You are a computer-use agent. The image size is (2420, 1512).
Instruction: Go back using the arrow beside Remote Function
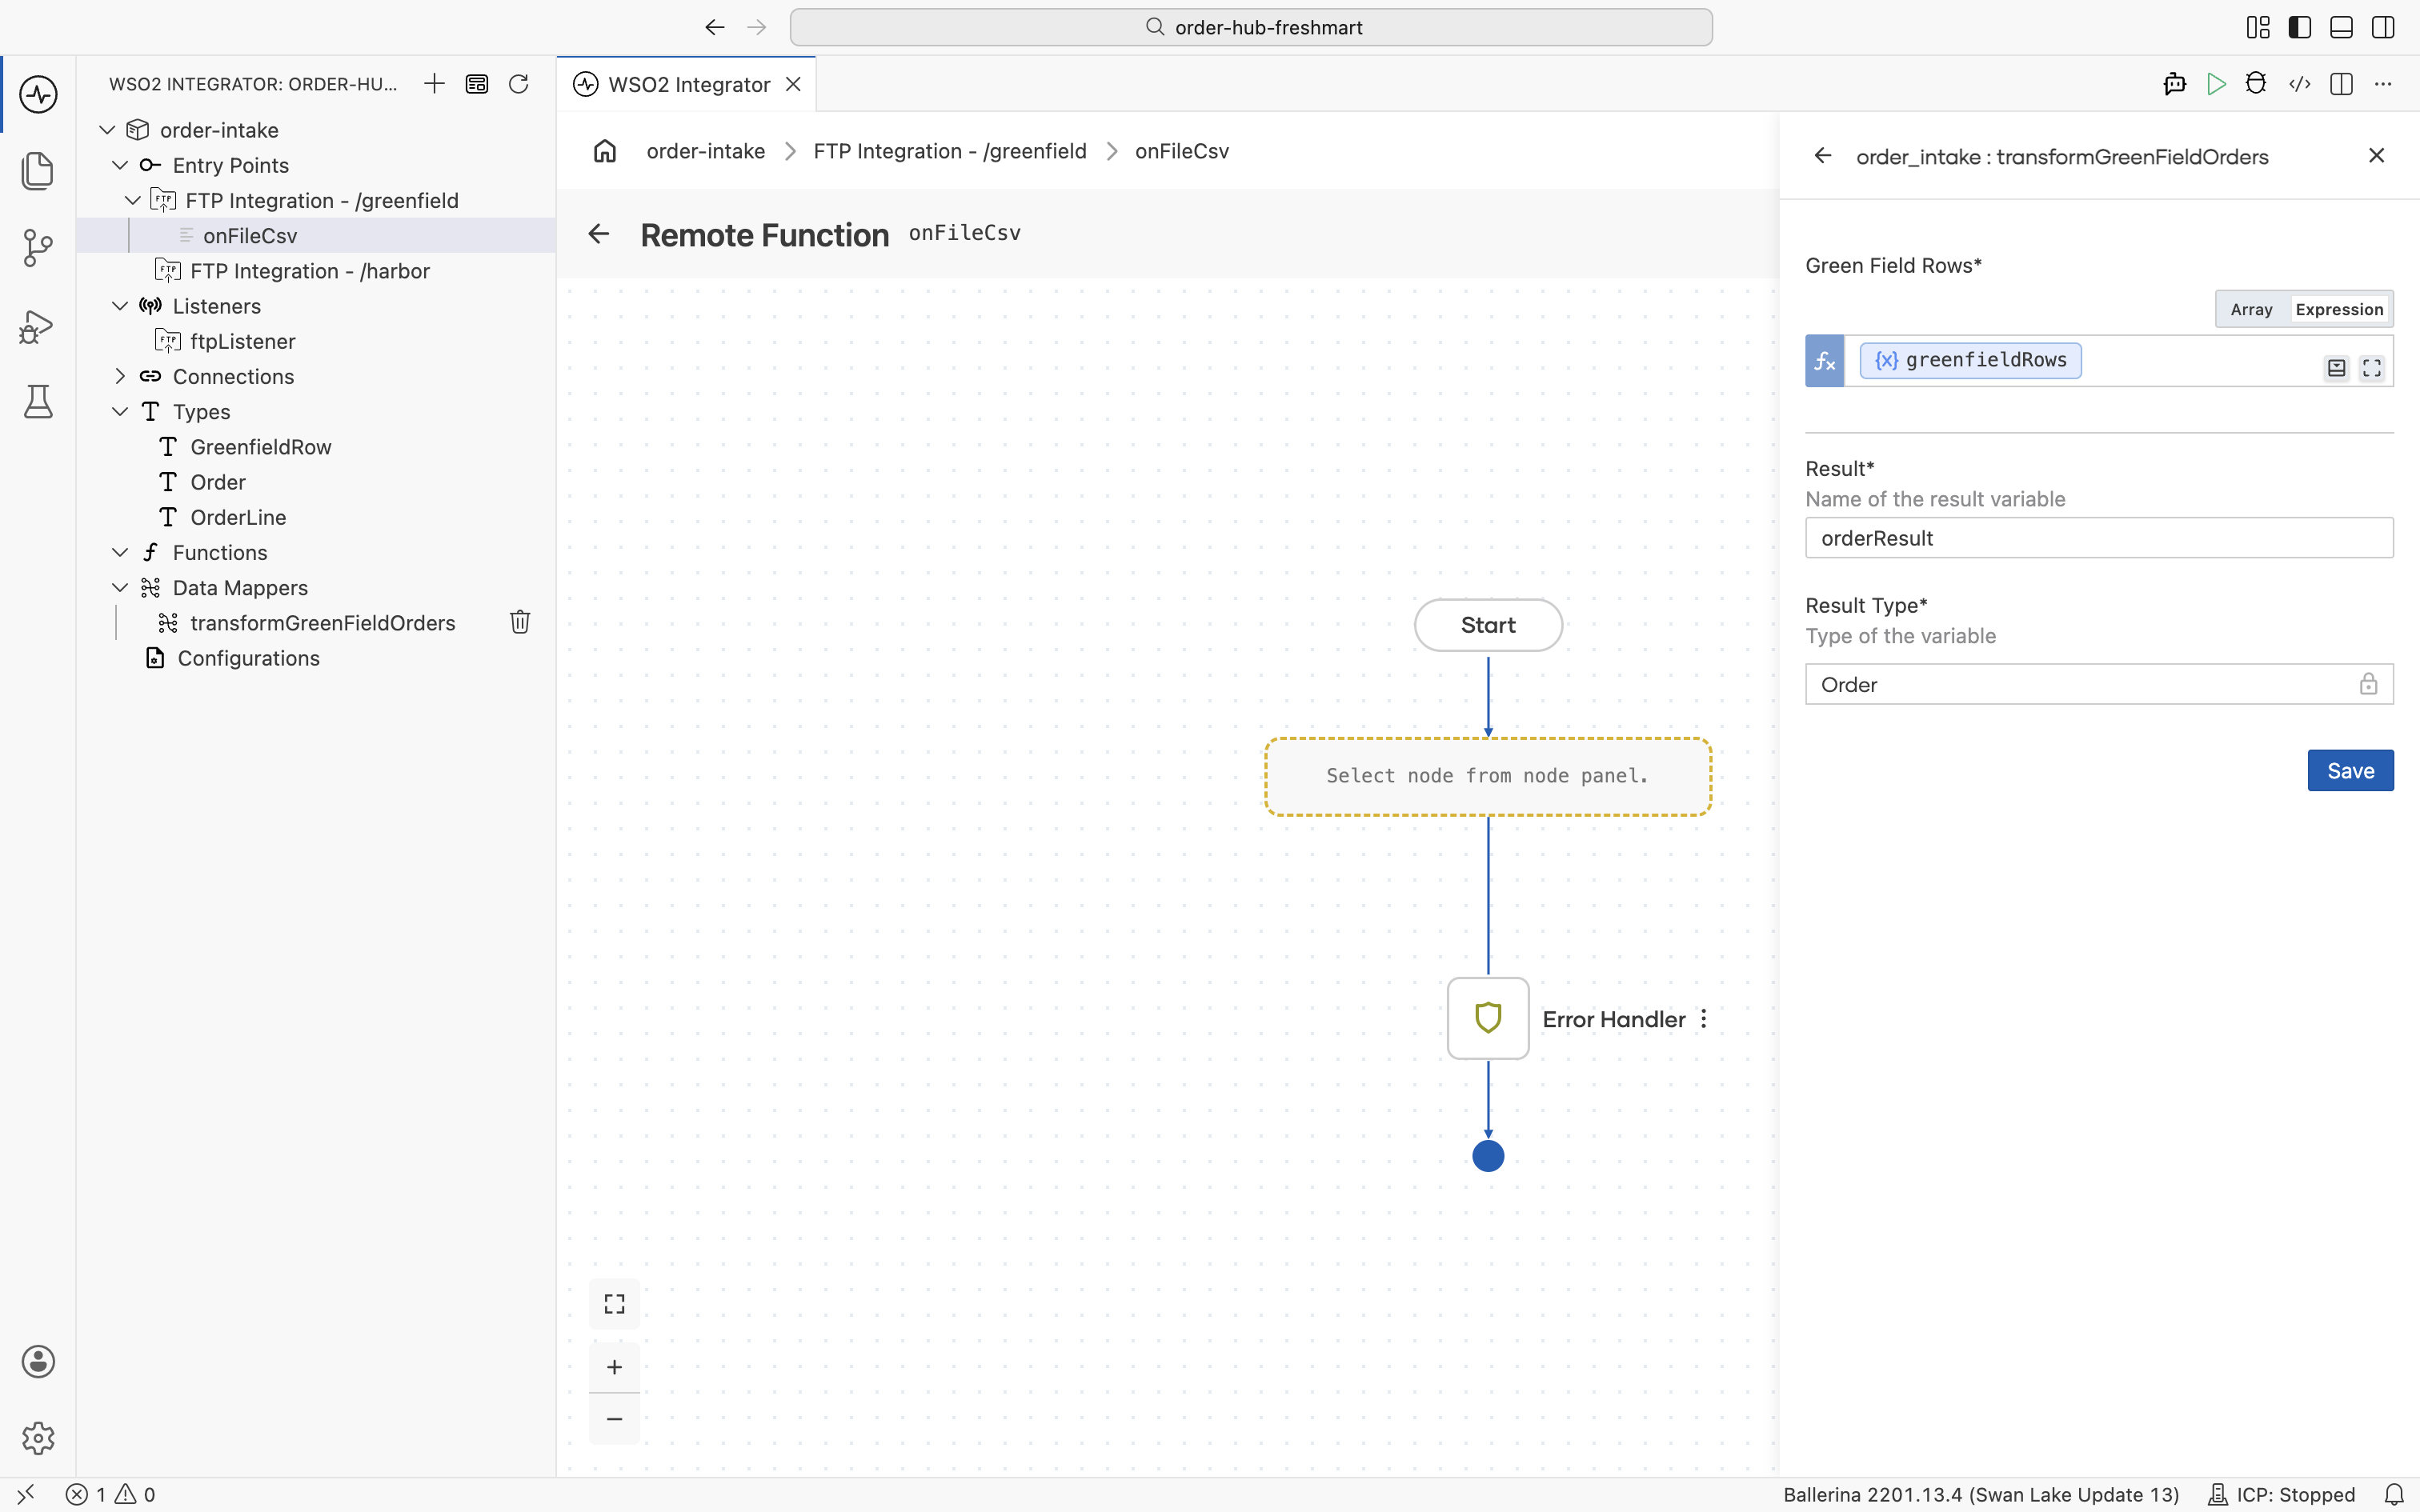tap(599, 234)
